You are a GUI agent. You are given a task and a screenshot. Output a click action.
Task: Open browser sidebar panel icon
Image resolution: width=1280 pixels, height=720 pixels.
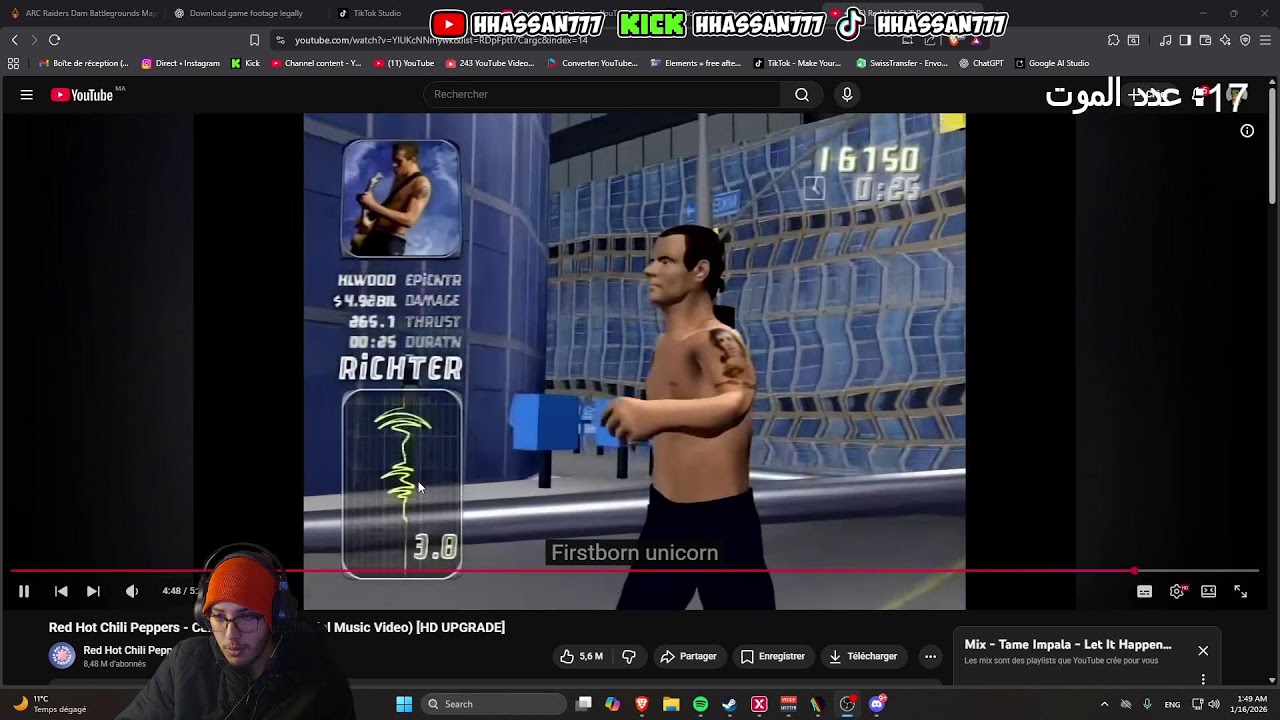click(x=1185, y=40)
